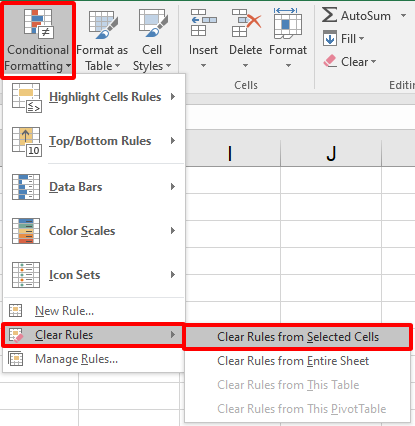Click the Insert cells icon
Screen dimensions: 415x426
[203, 23]
